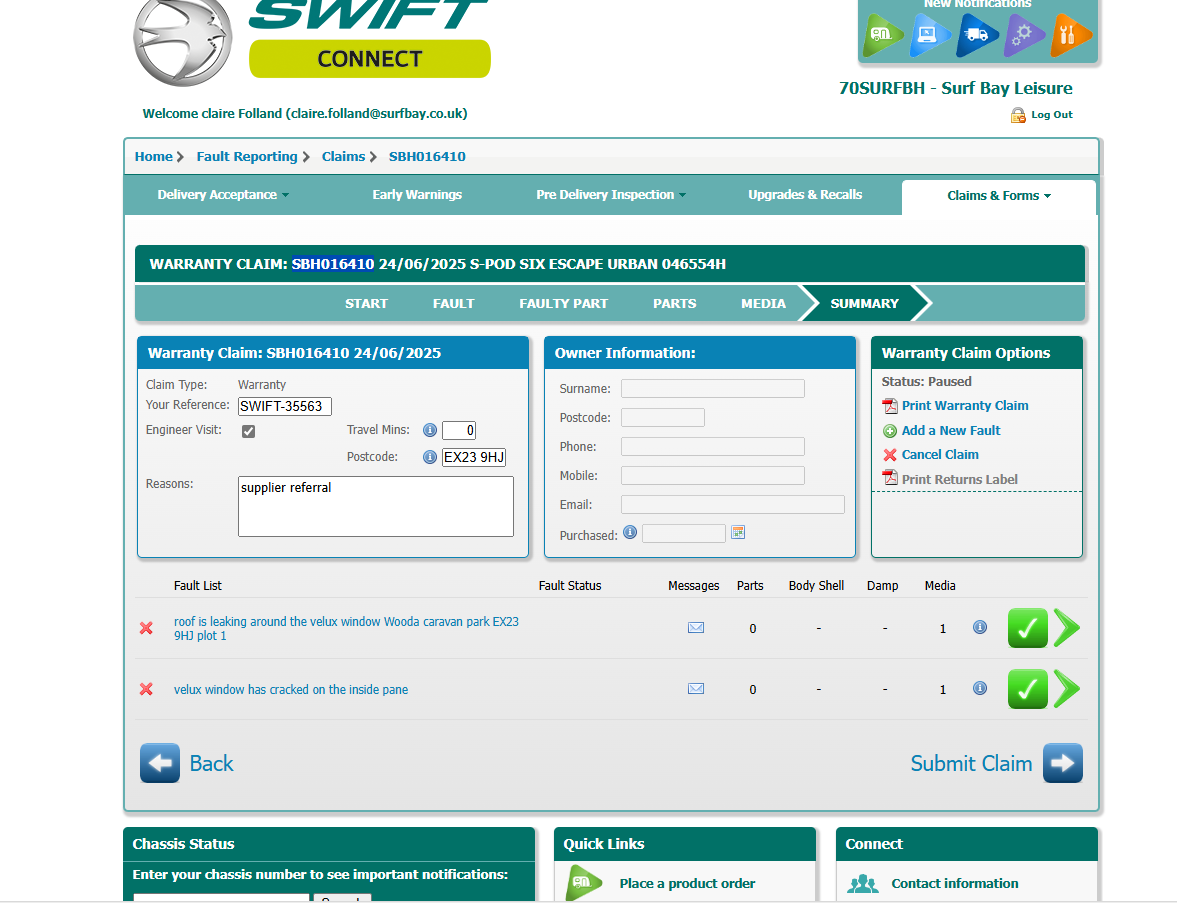Viewport: 1177px width, 903px height.
Task: Click the light blue laptop notification icon
Action: click(x=929, y=35)
